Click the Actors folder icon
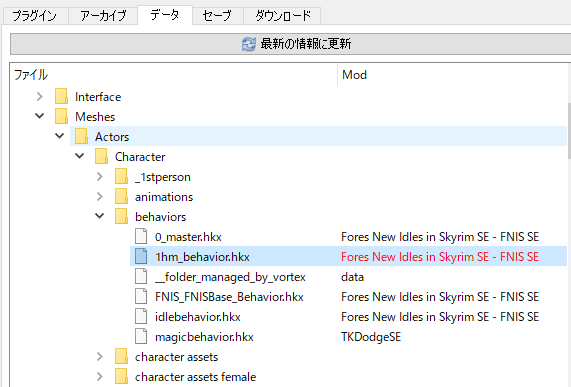Screen dimensions: 571x387 [82, 137]
